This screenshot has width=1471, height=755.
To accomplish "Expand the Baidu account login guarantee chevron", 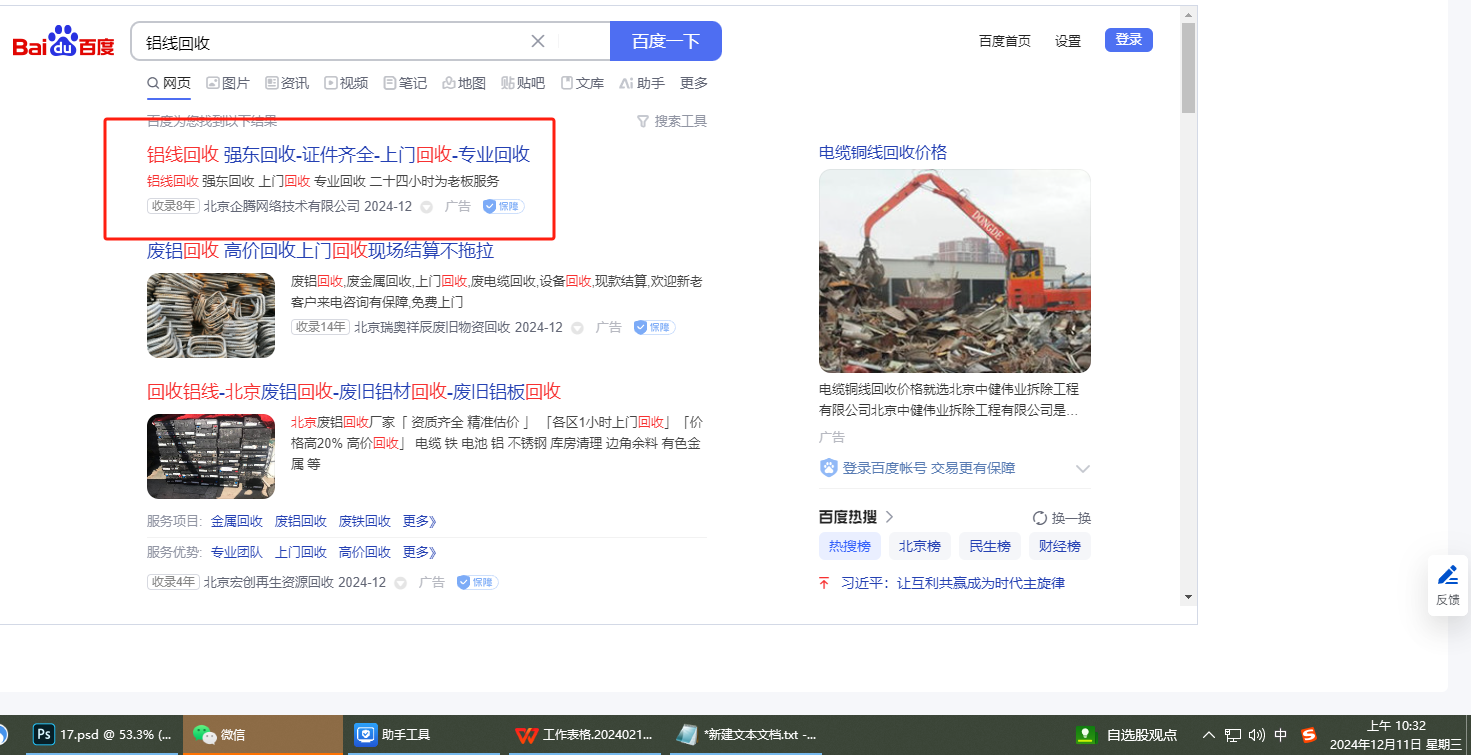I will click(1082, 469).
